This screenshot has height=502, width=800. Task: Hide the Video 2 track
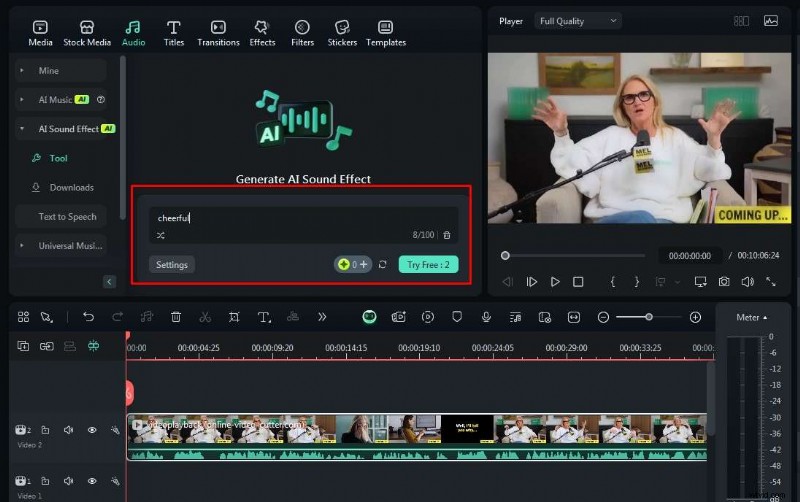click(x=92, y=430)
